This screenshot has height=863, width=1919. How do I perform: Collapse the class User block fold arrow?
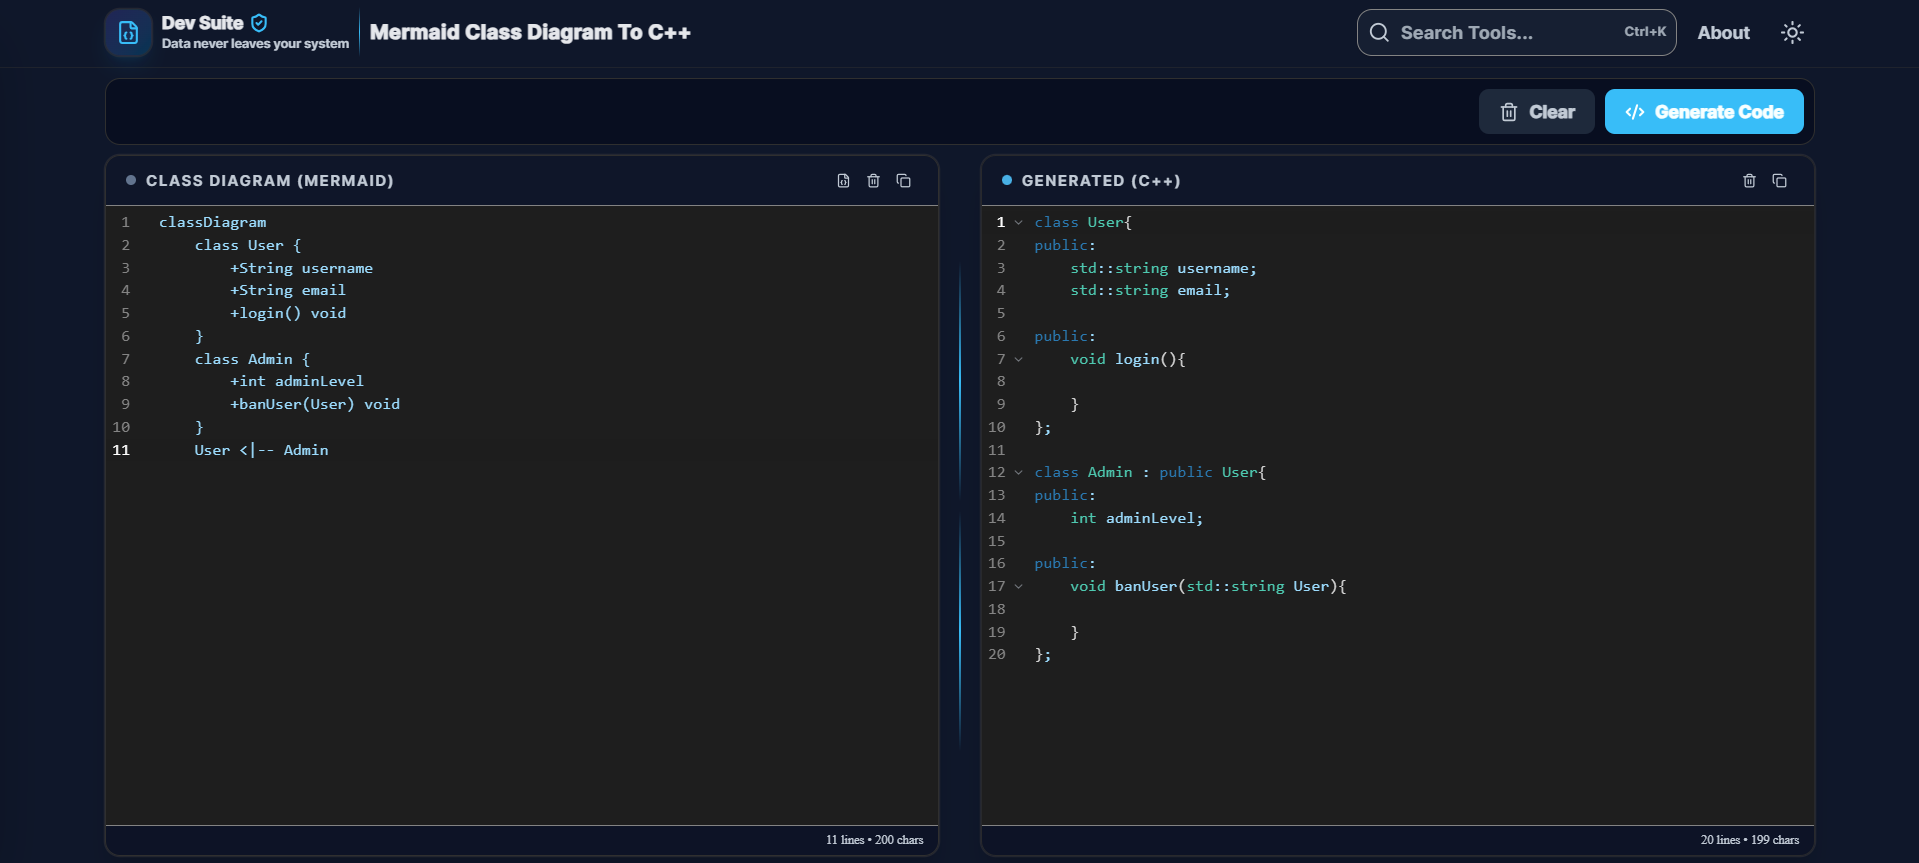click(x=1019, y=223)
